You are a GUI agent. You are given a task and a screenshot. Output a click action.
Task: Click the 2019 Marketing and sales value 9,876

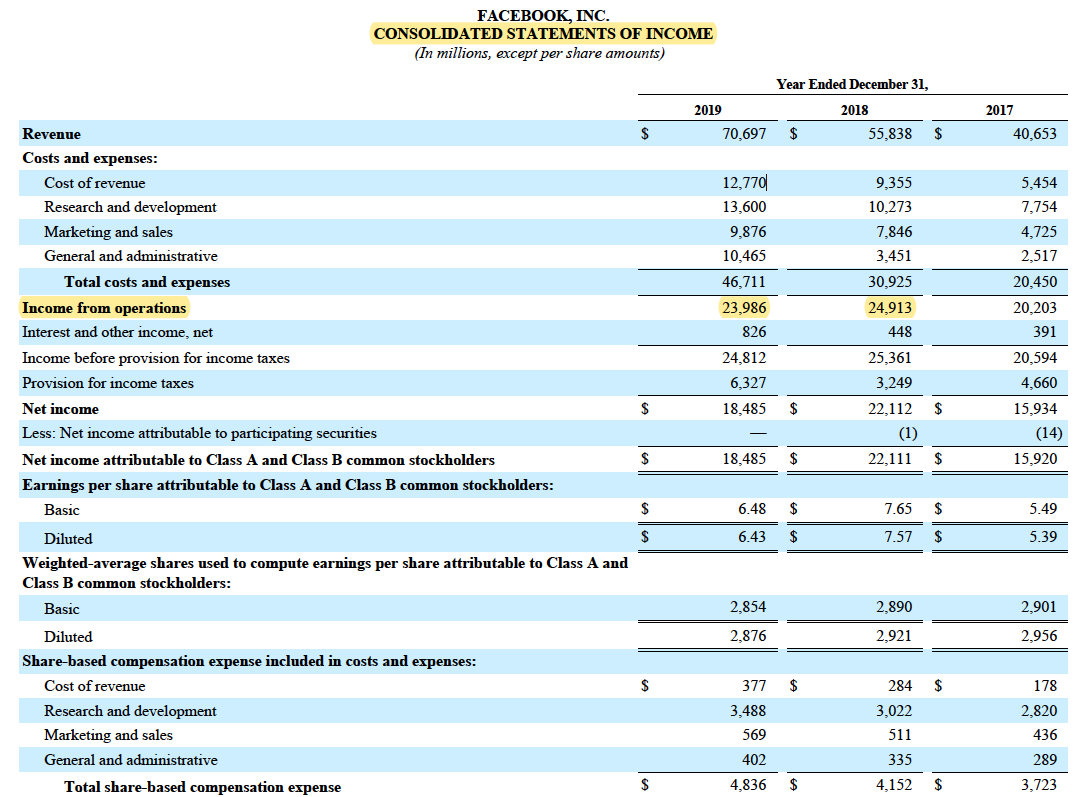point(748,232)
